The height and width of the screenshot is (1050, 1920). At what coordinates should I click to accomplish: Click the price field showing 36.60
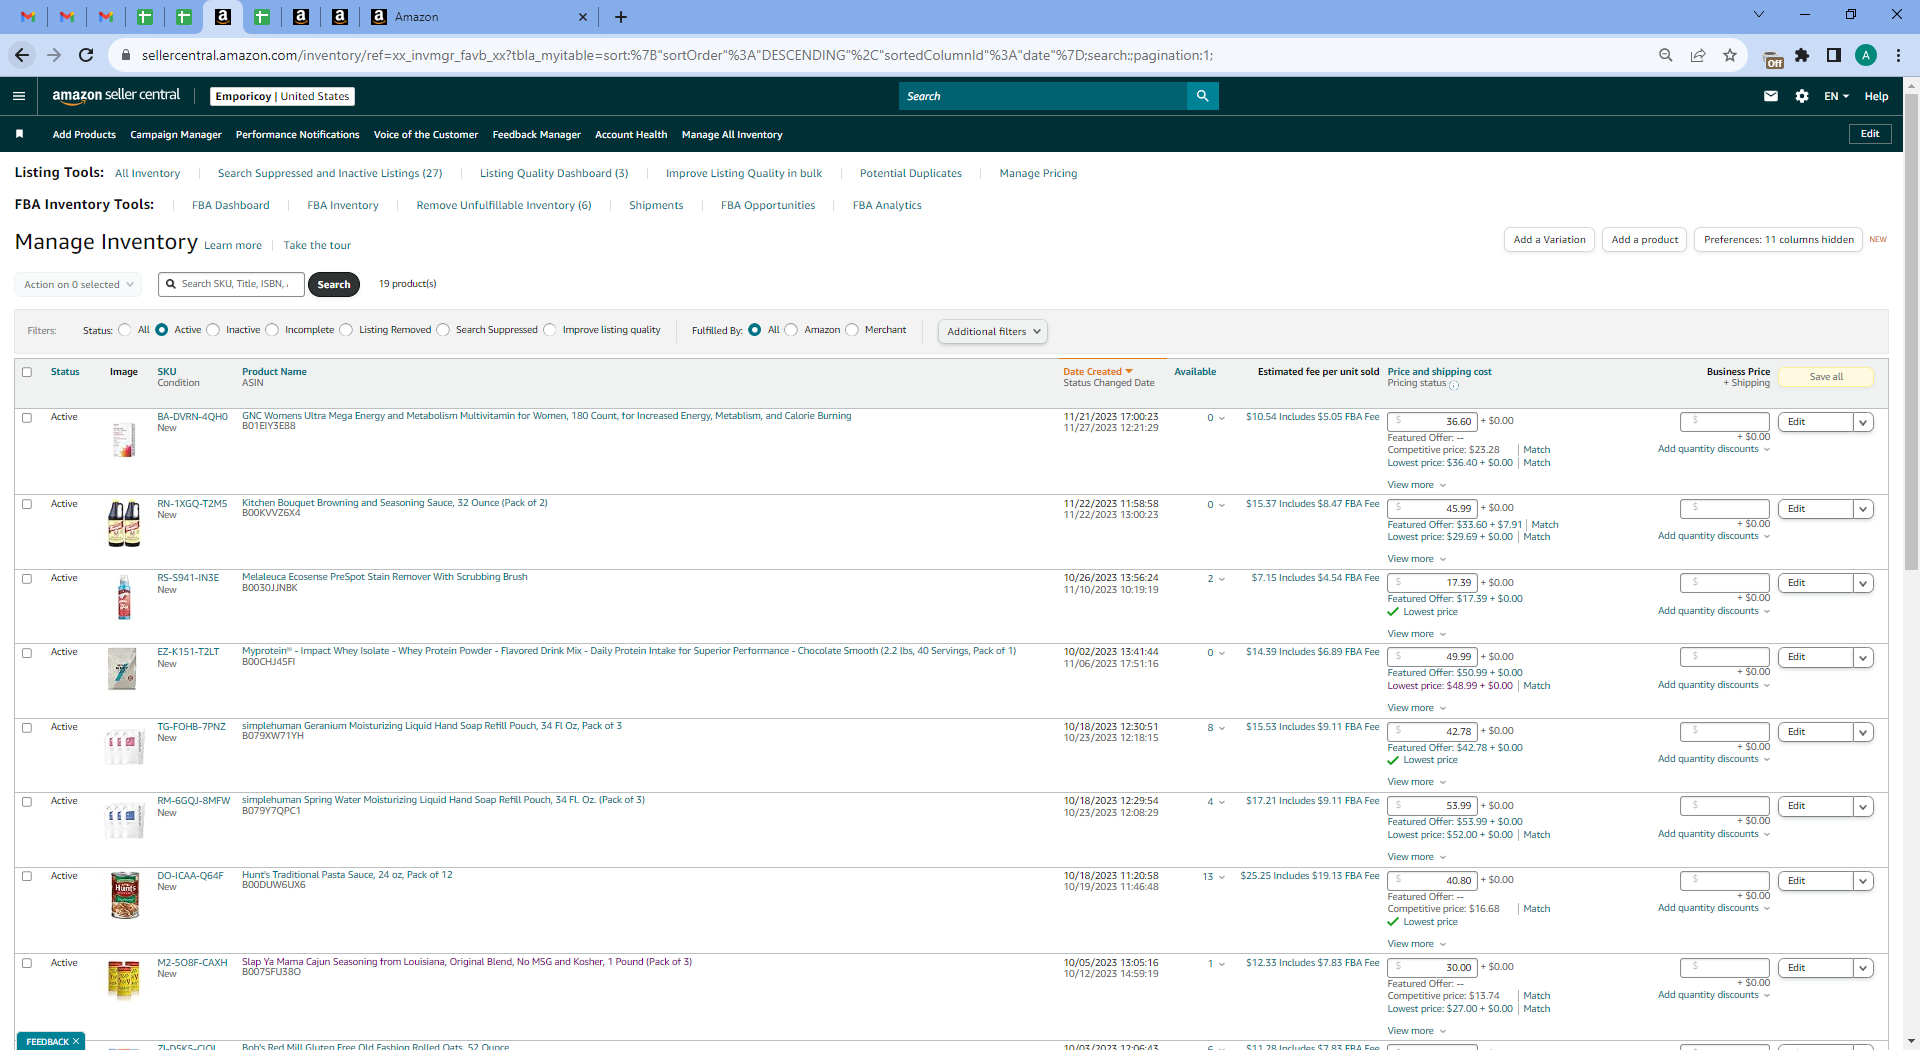pos(1431,422)
